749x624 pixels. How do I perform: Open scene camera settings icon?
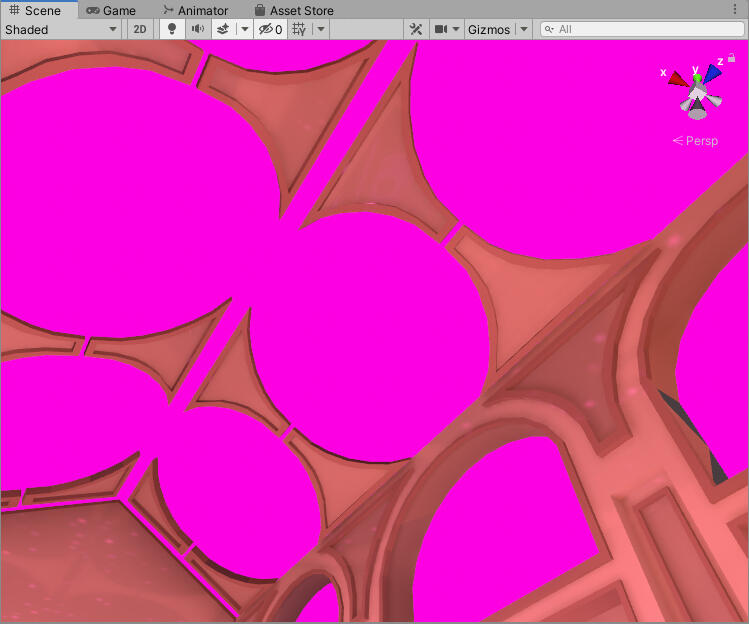click(x=440, y=29)
